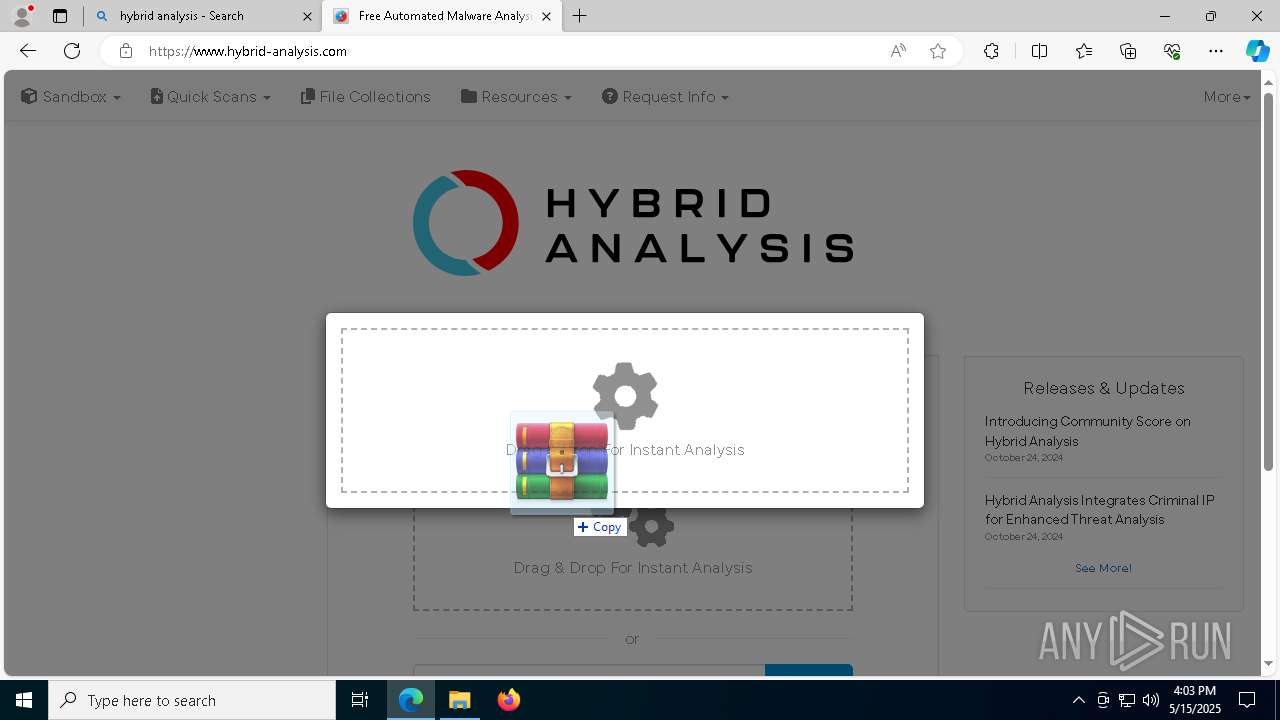Viewport: 1280px width, 720px height.
Task: Click the Hybrid Analysis logo
Action: (633, 223)
